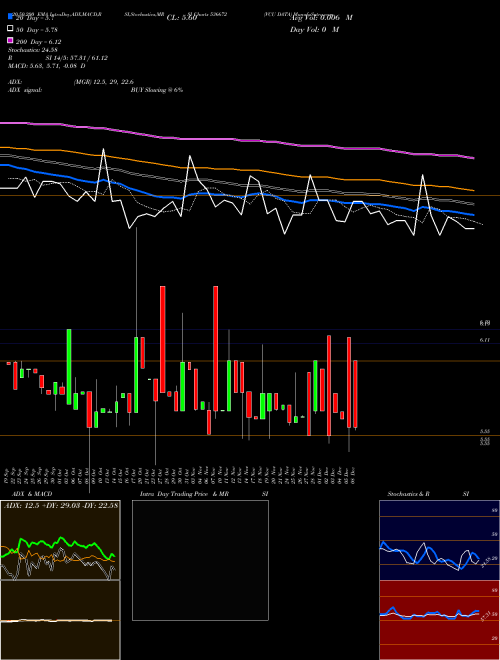Screen dimensions: 500x660
Task: Click the 'CL: 5.60' closing price
Action: pos(182,18)
